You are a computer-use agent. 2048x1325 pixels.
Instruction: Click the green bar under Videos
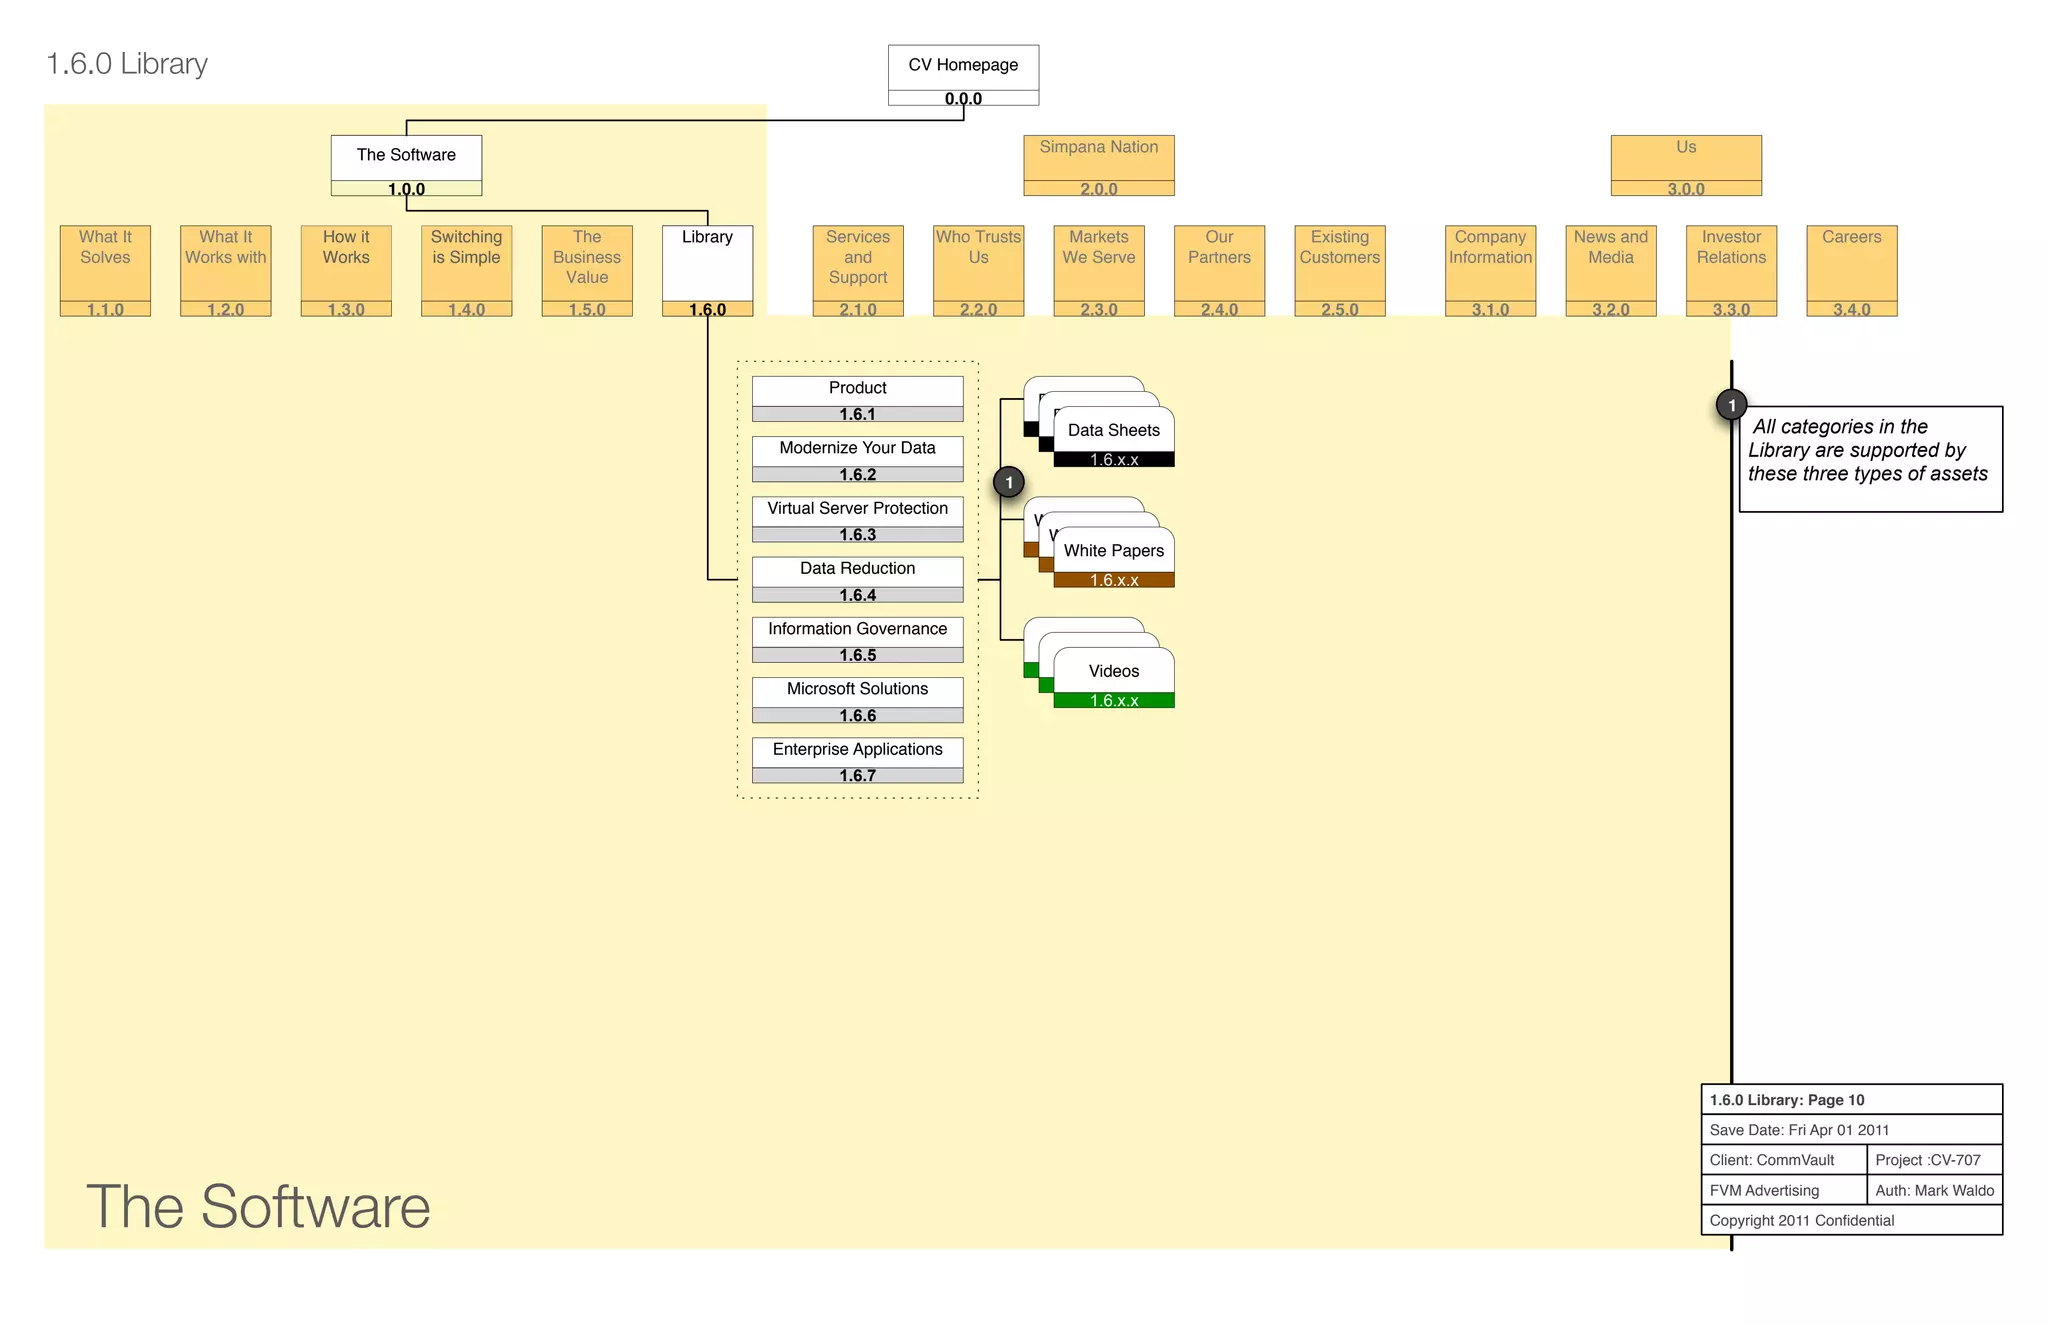pyautogui.click(x=1113, y=701)
